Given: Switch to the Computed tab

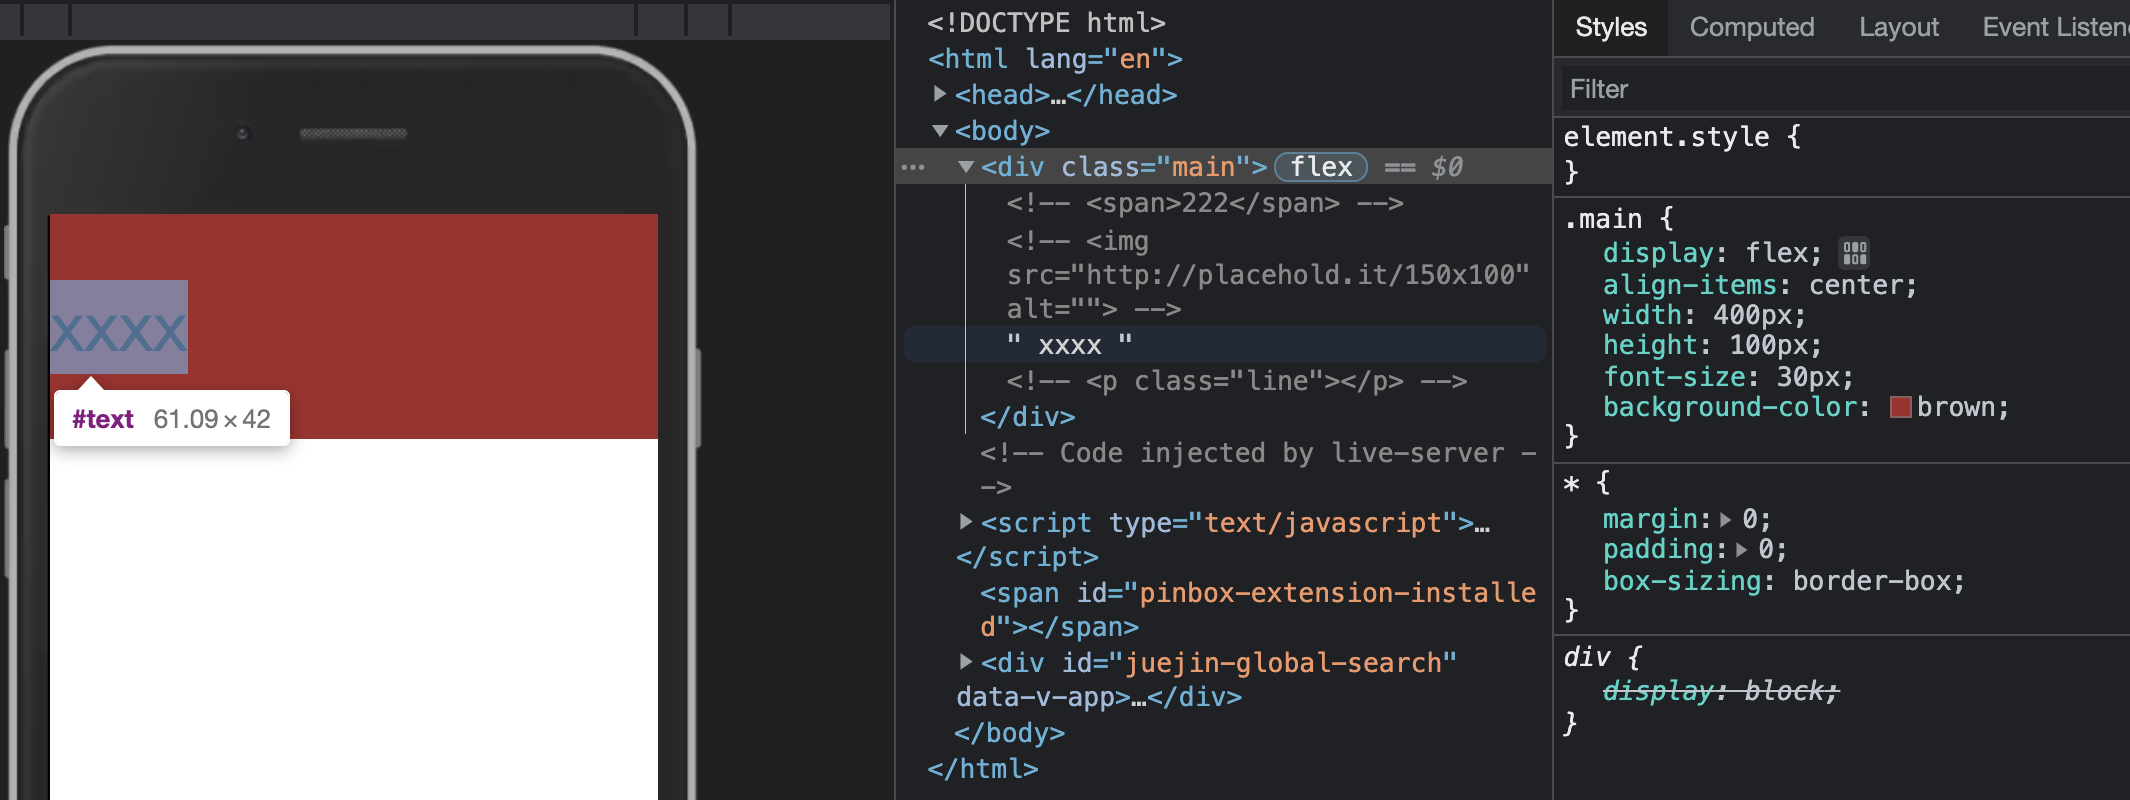Looking at the screenshot, I should point(1751,27).
